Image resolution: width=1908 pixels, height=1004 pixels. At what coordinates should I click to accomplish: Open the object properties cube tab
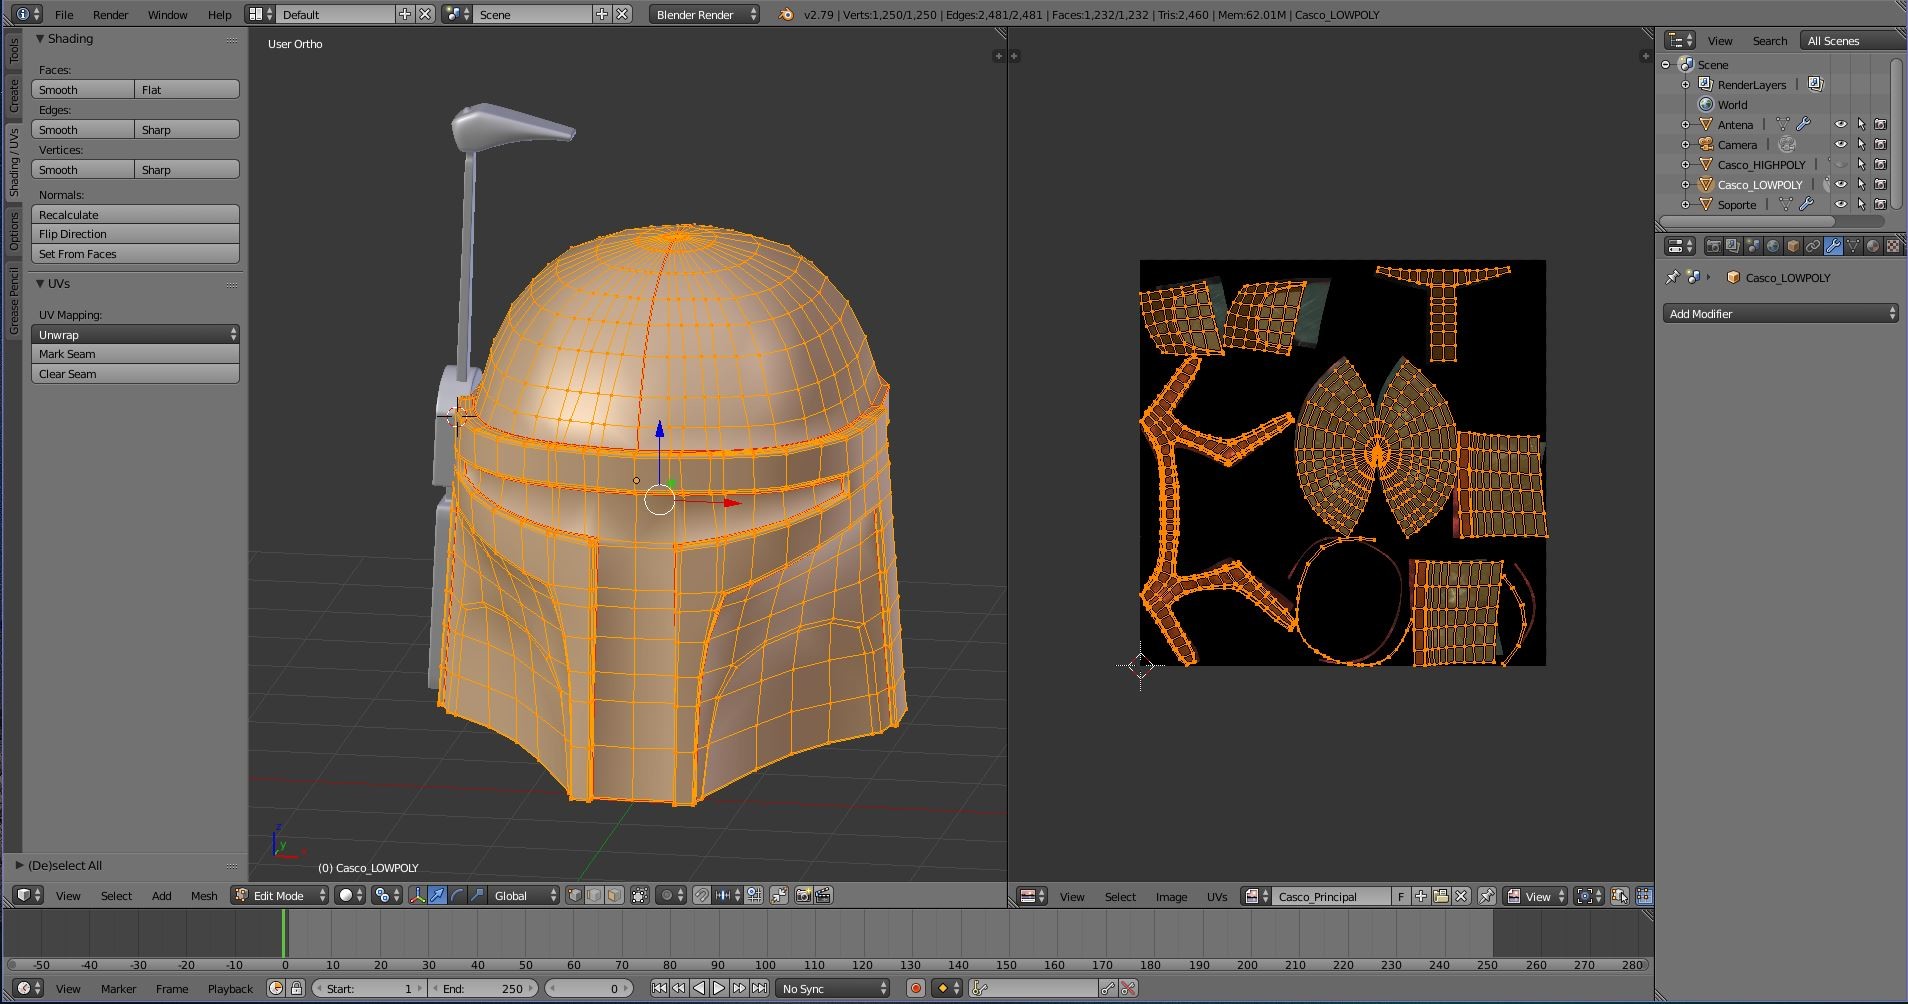click(x=1793, y=246)
